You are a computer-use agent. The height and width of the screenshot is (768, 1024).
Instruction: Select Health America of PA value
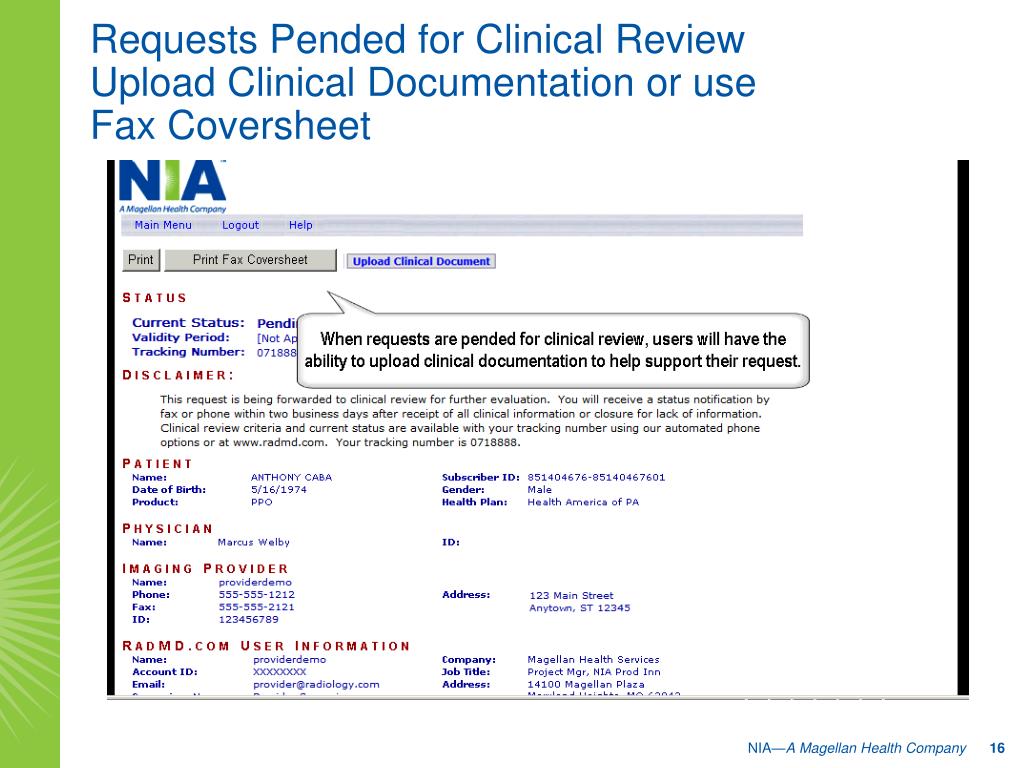pyautogui.click(x=583, y=502)
